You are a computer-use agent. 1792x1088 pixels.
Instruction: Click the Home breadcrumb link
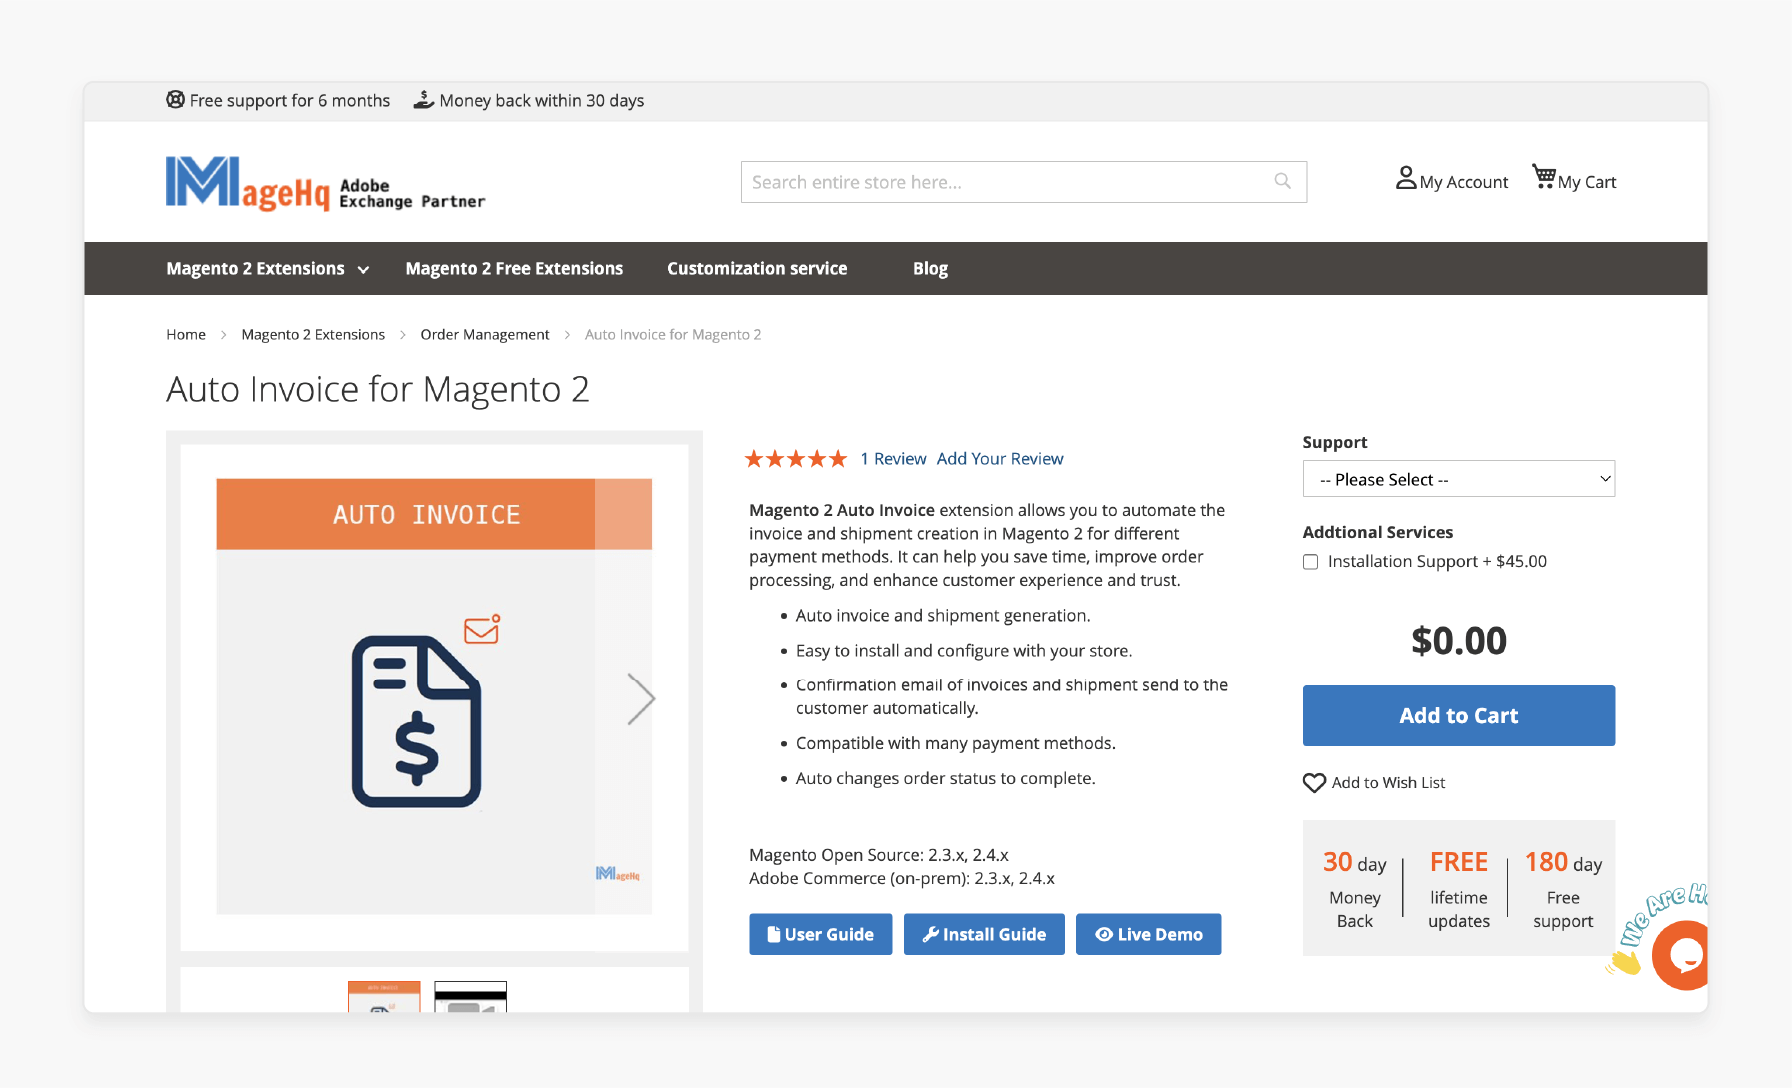coord(186,335)
